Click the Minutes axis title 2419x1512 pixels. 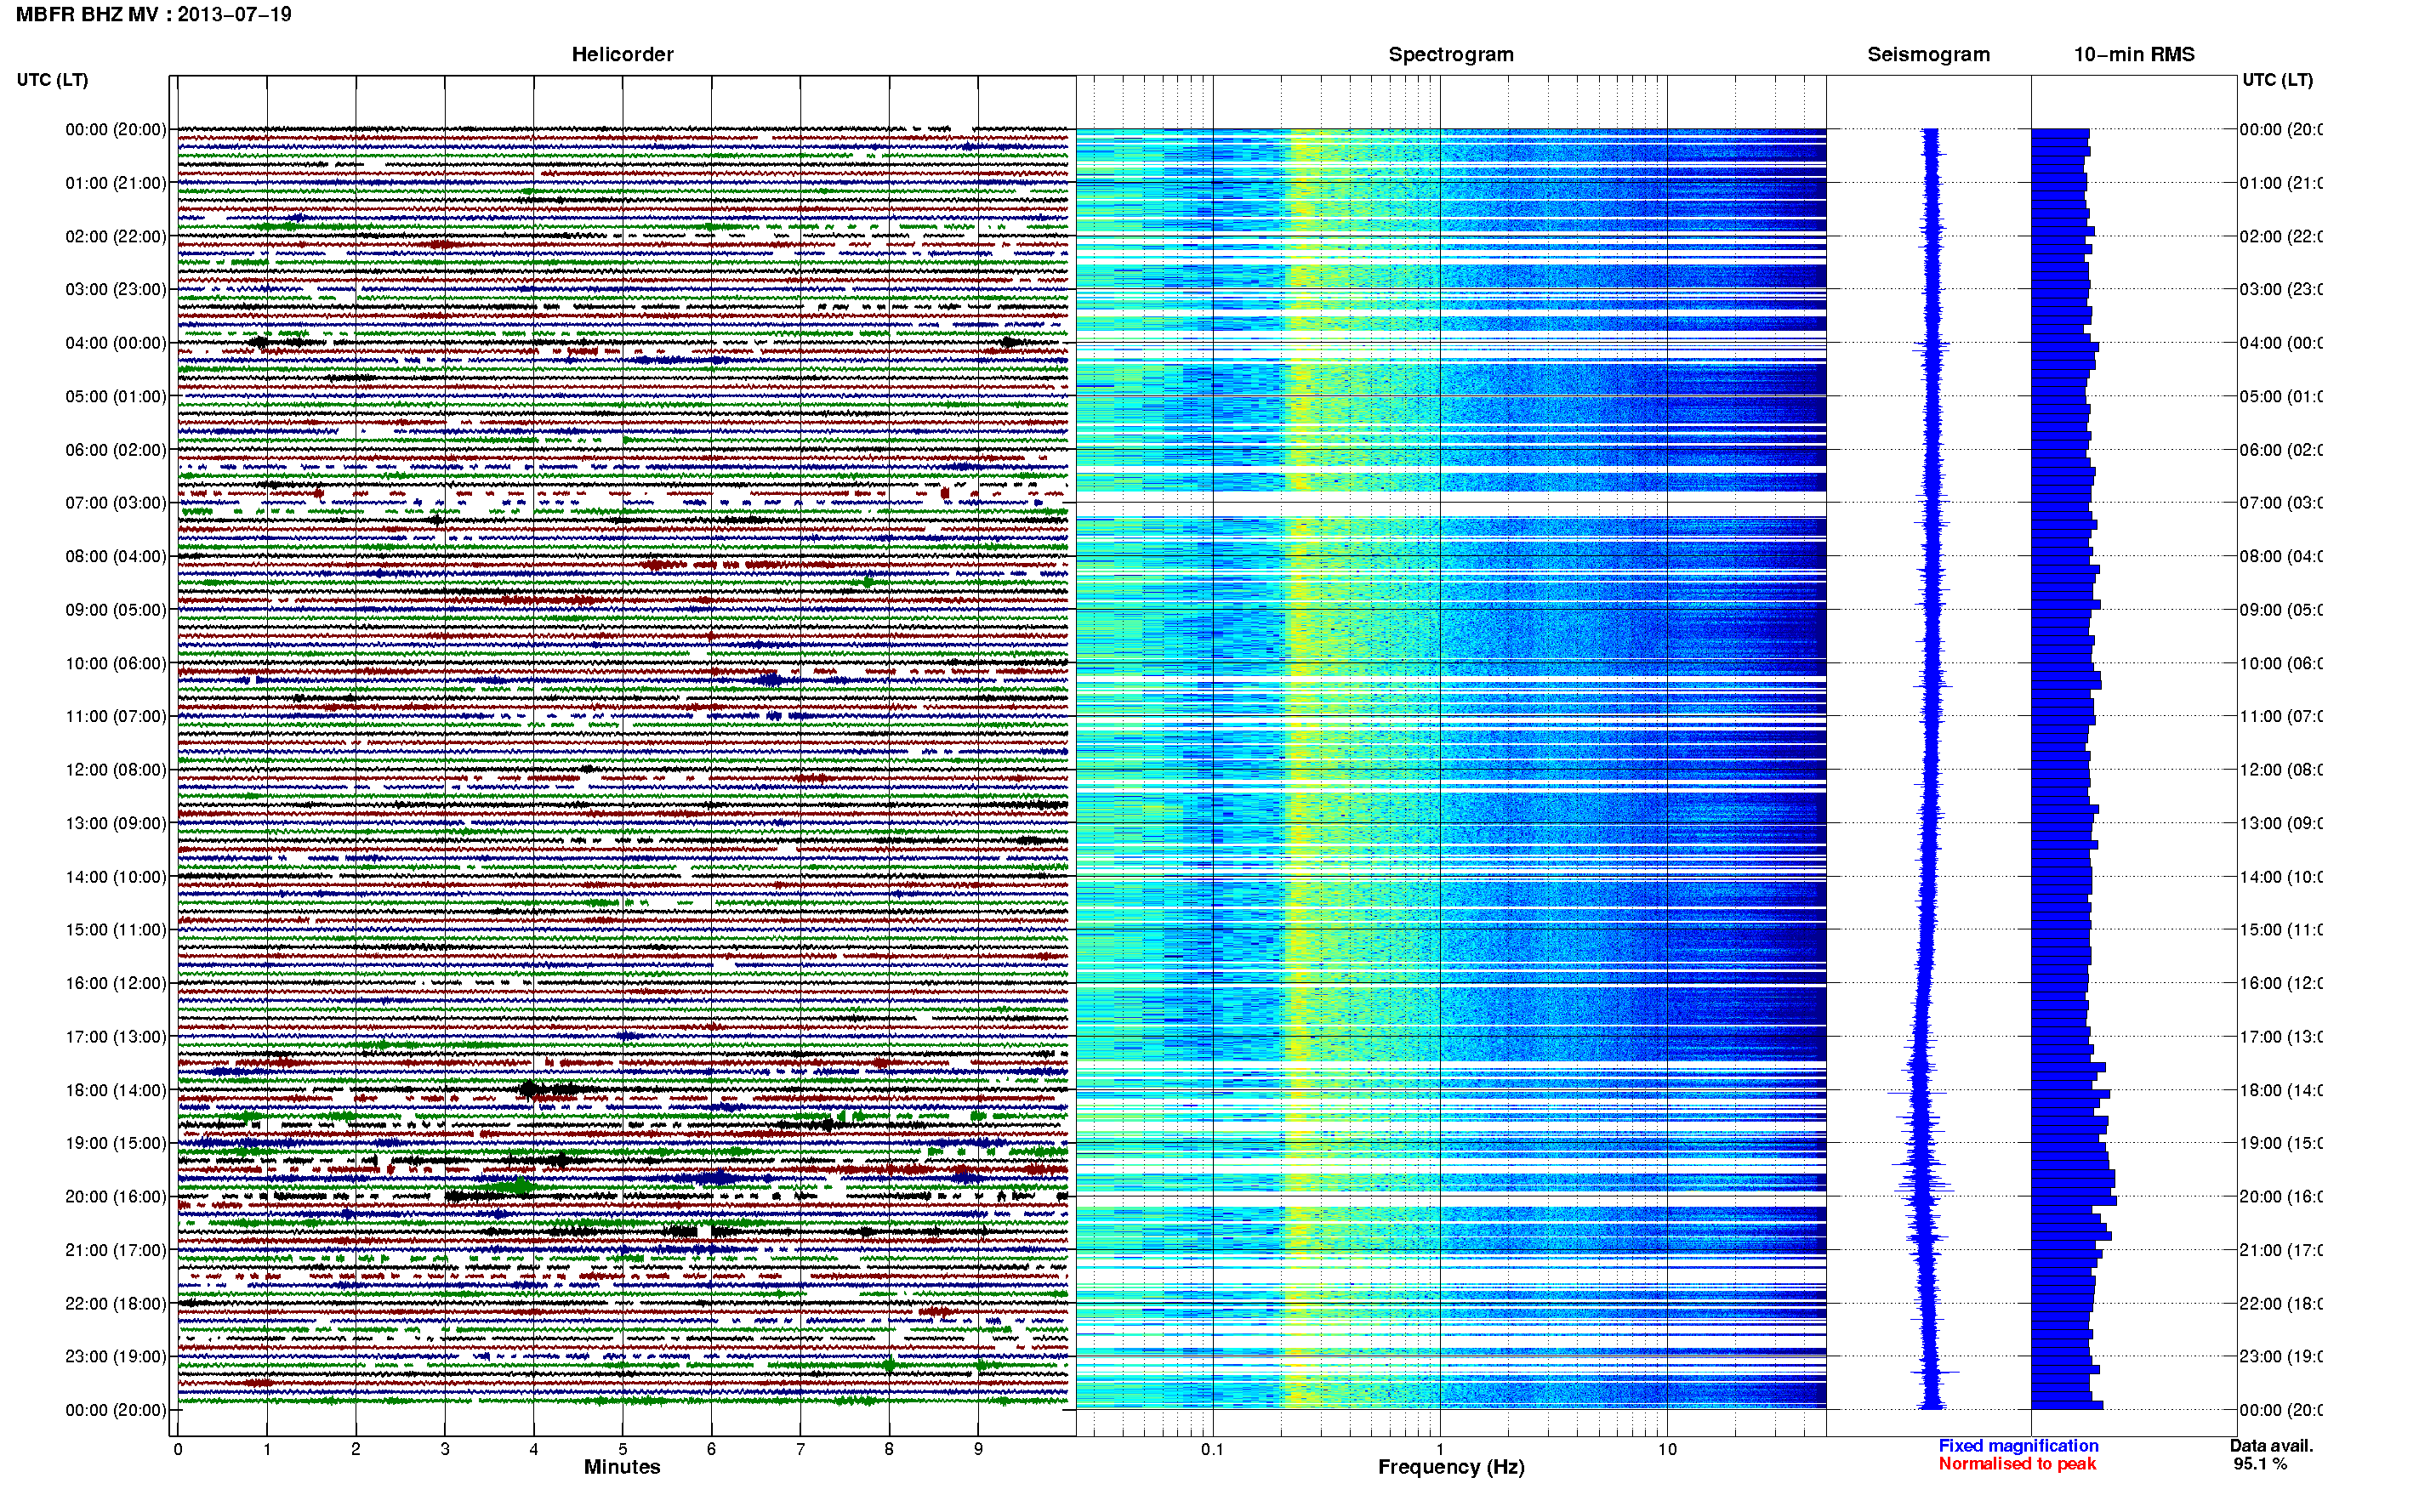point(622,1467)
